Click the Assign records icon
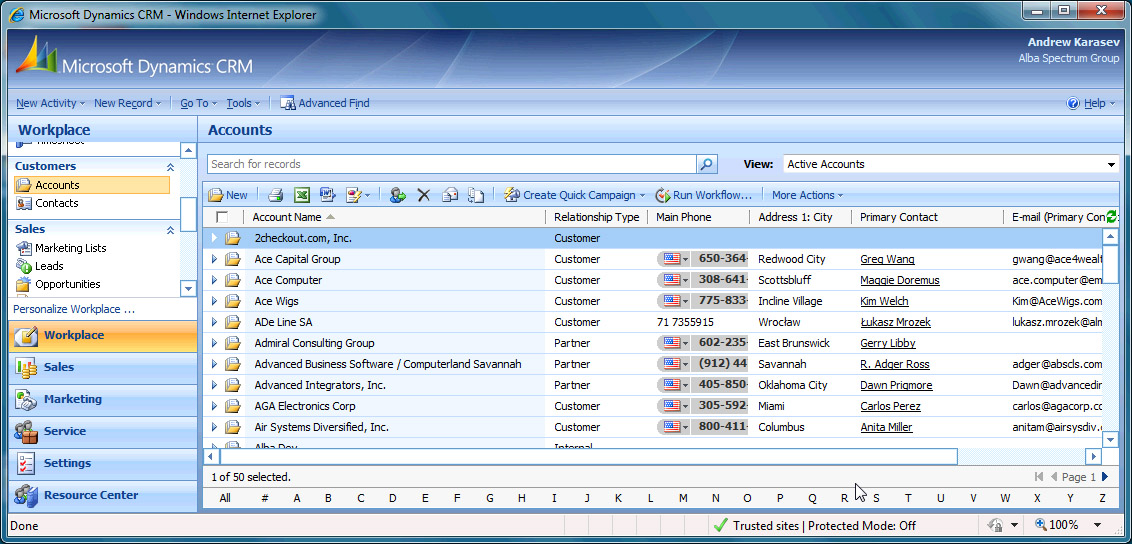1132x544 pixels. click(x=397, y=195)
